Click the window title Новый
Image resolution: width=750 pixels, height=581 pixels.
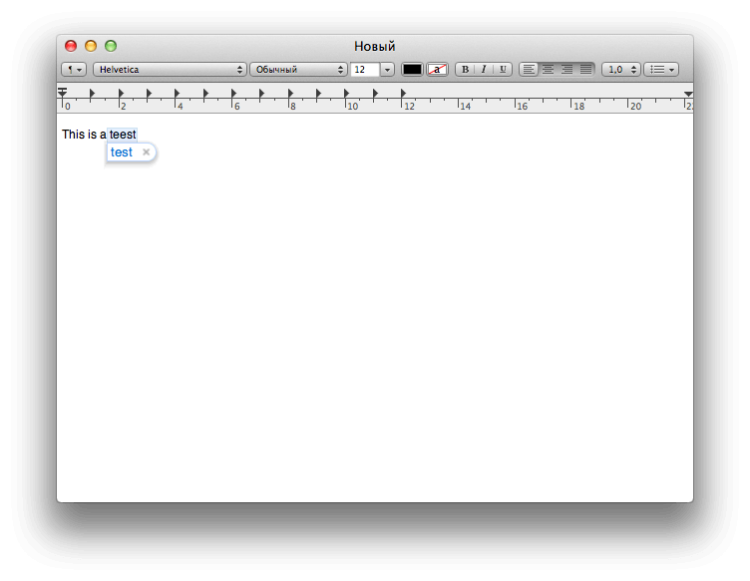pyautogui.click(x=375, y=46)
